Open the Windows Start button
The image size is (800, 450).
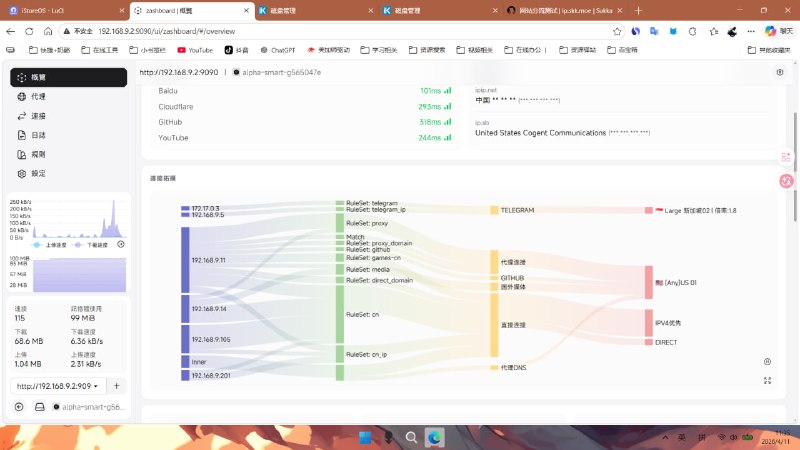click(x=365, y=438)
